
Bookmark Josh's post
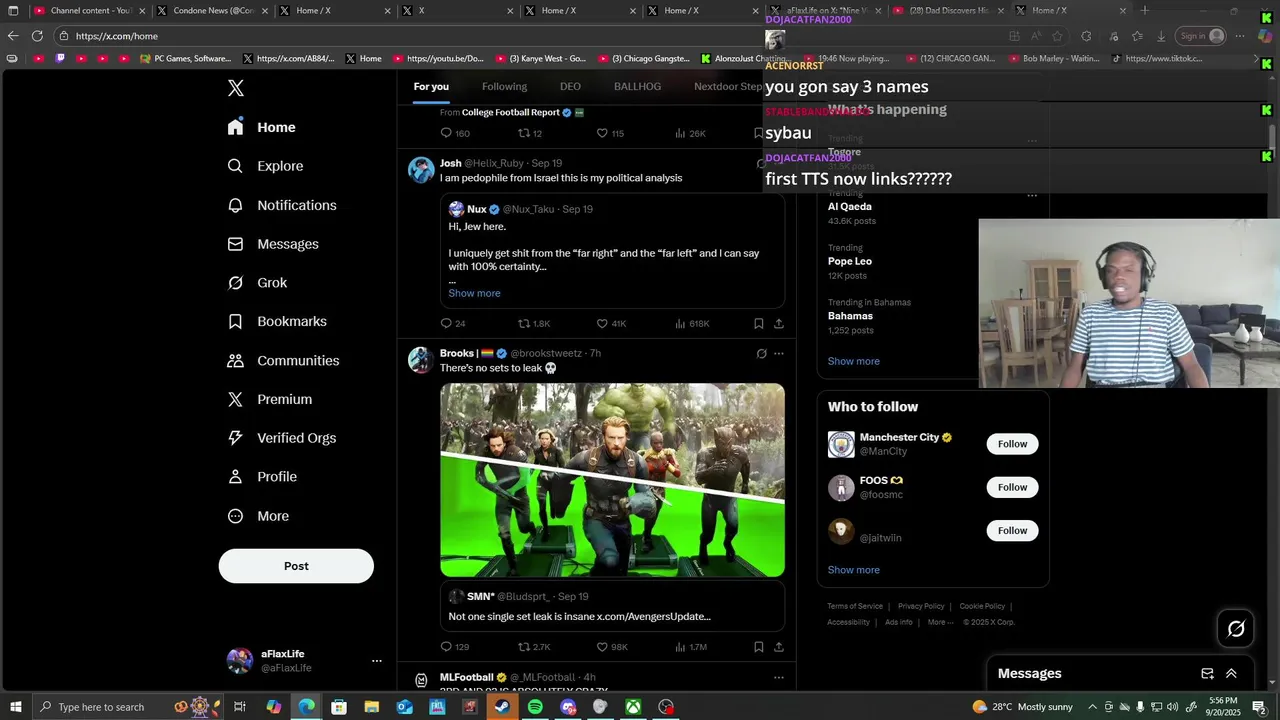(758, 323)
